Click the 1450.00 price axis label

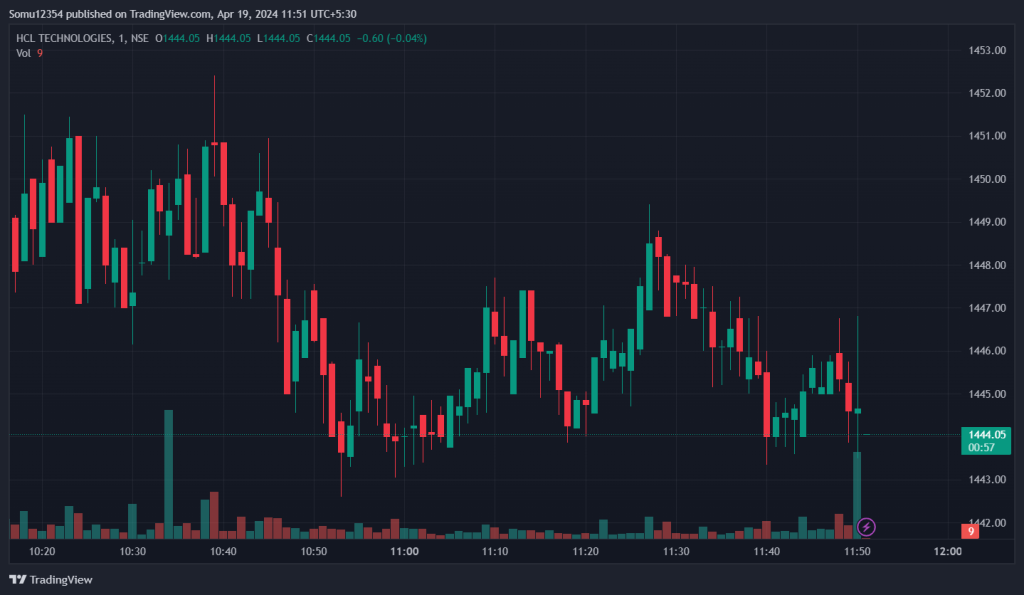coord(987,179)
